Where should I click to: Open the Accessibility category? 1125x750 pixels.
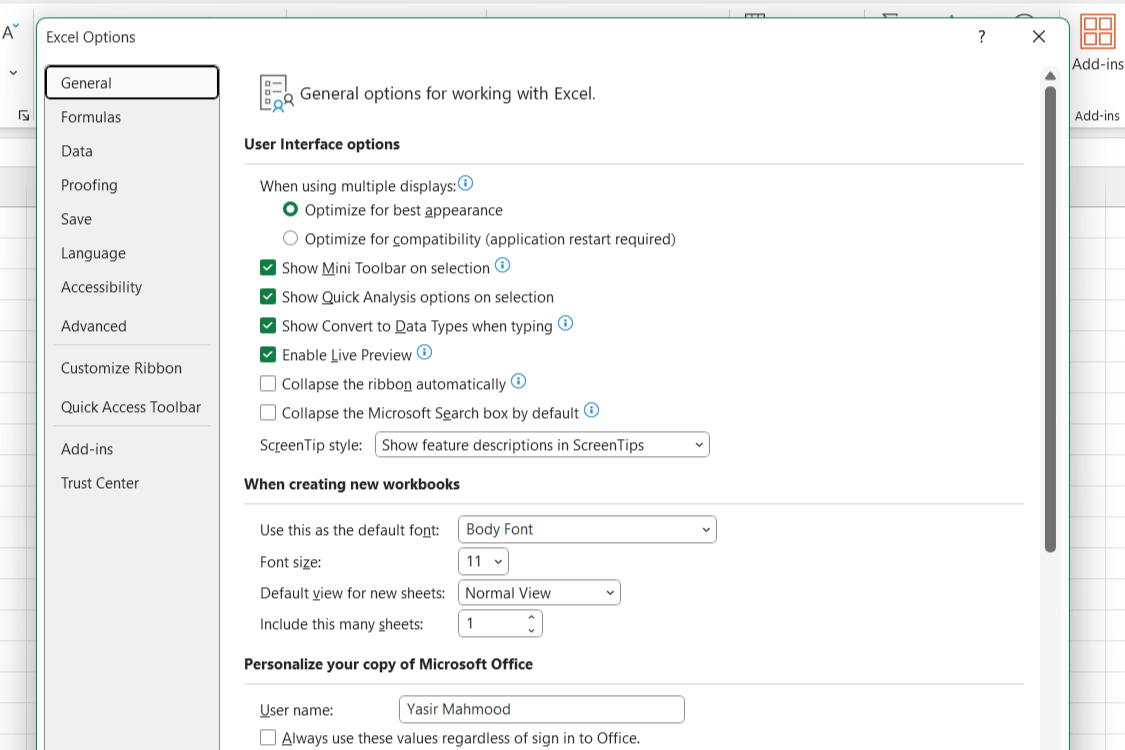click(132, 287)
